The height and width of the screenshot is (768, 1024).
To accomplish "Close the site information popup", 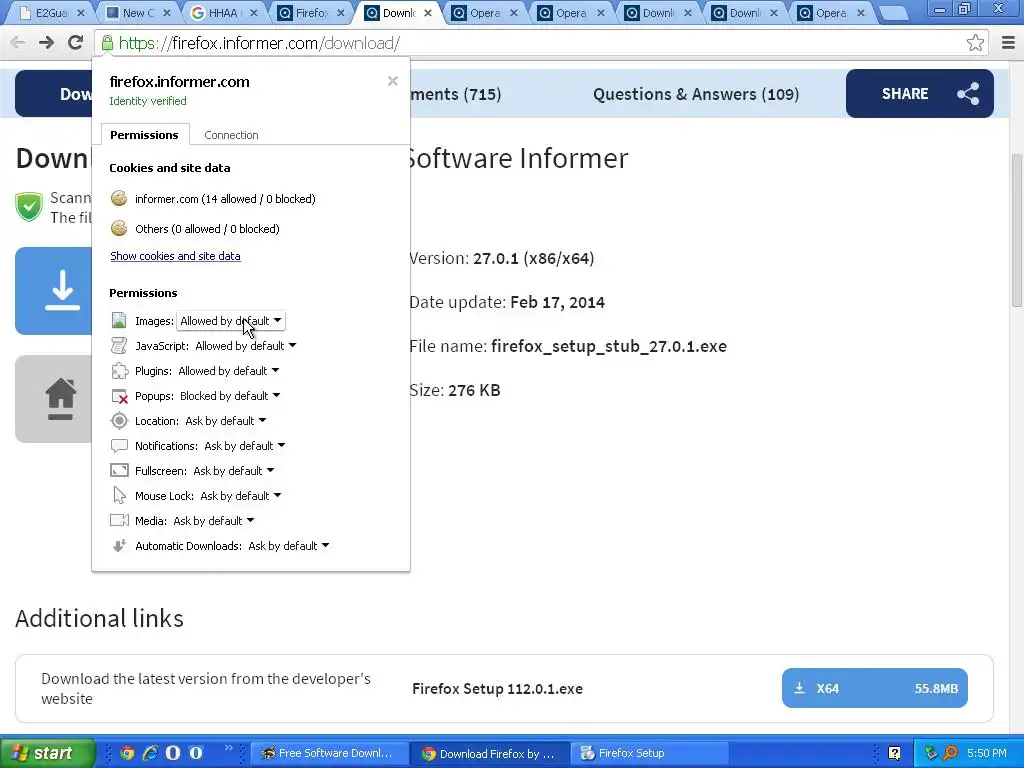I will [x=392, y=81].
